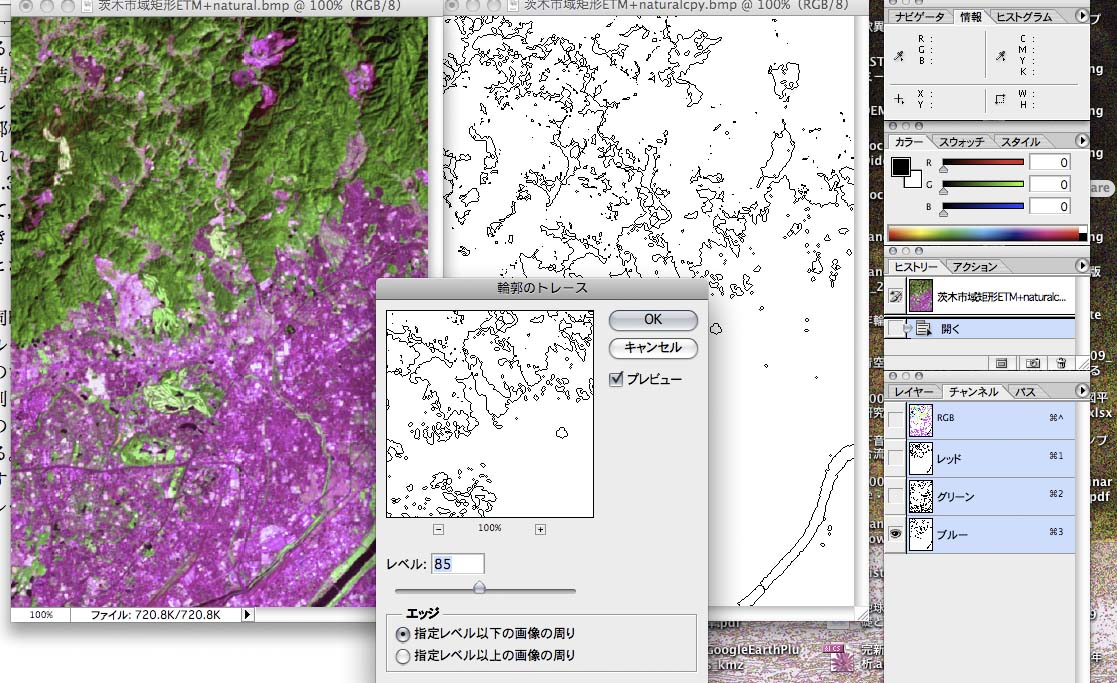Switch to the 情報 tab

(x=971, y=16)
